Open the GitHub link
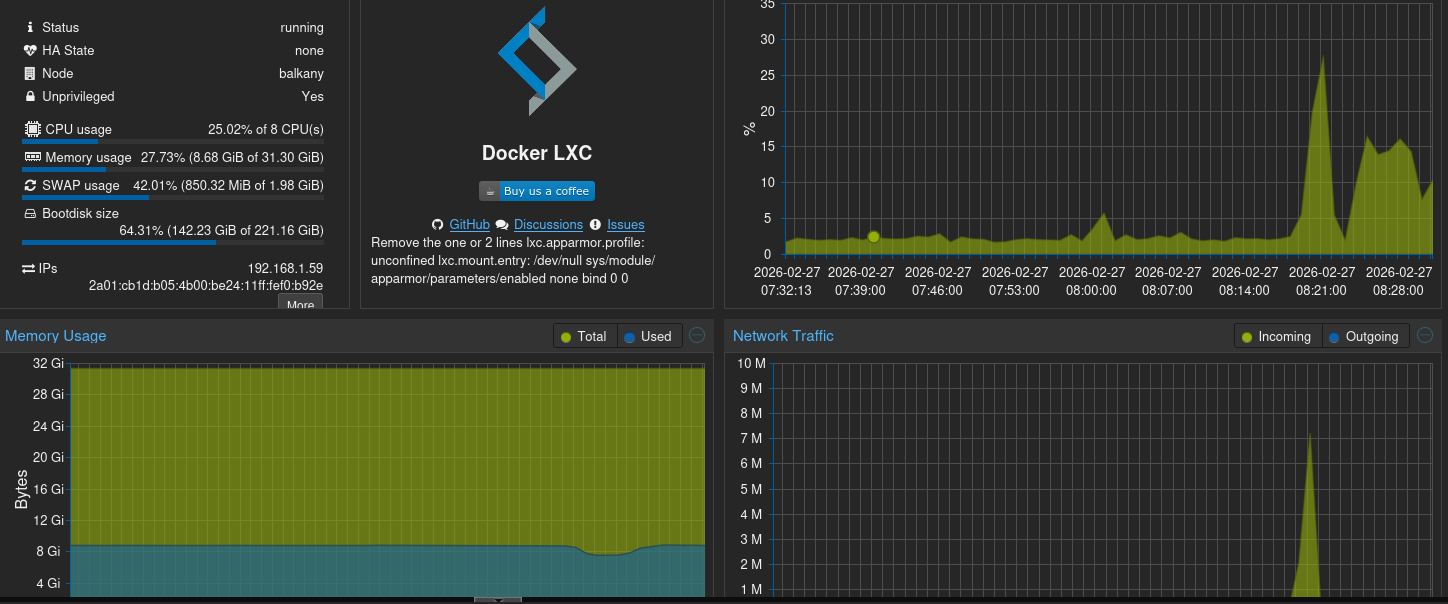This screenshot has height=604, width=1448. coord(469,225)
